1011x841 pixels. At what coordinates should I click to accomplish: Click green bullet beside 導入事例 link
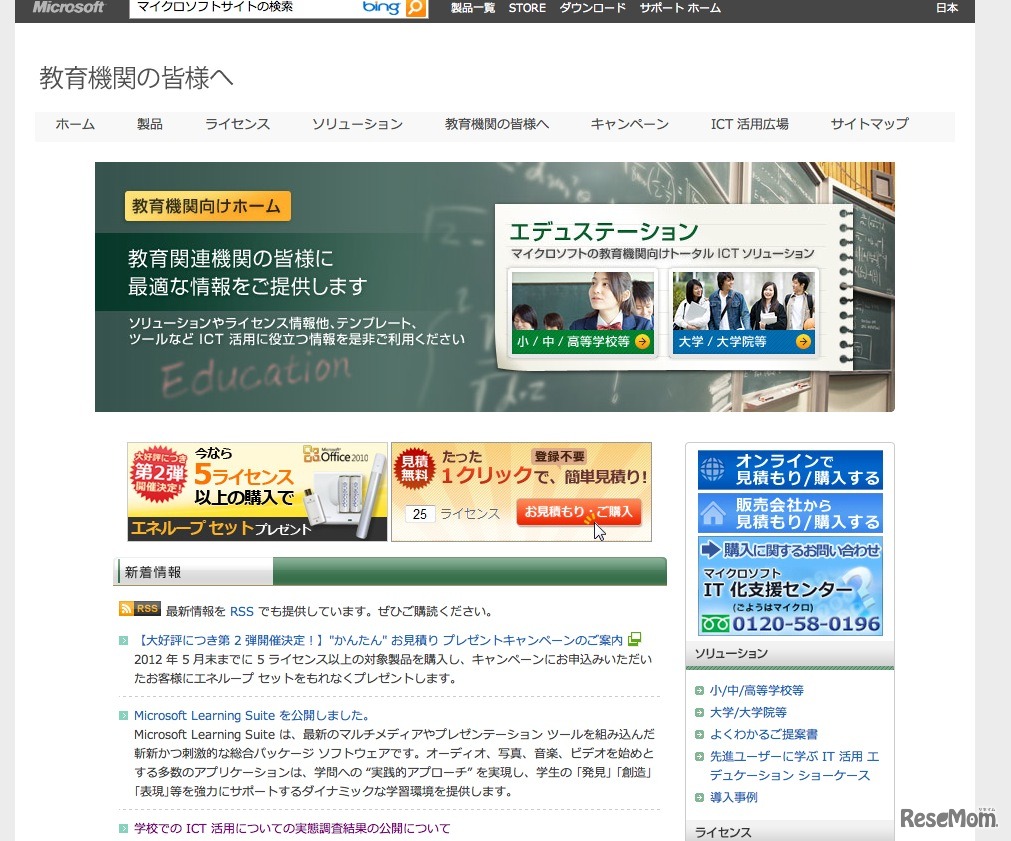pos(699,798)
